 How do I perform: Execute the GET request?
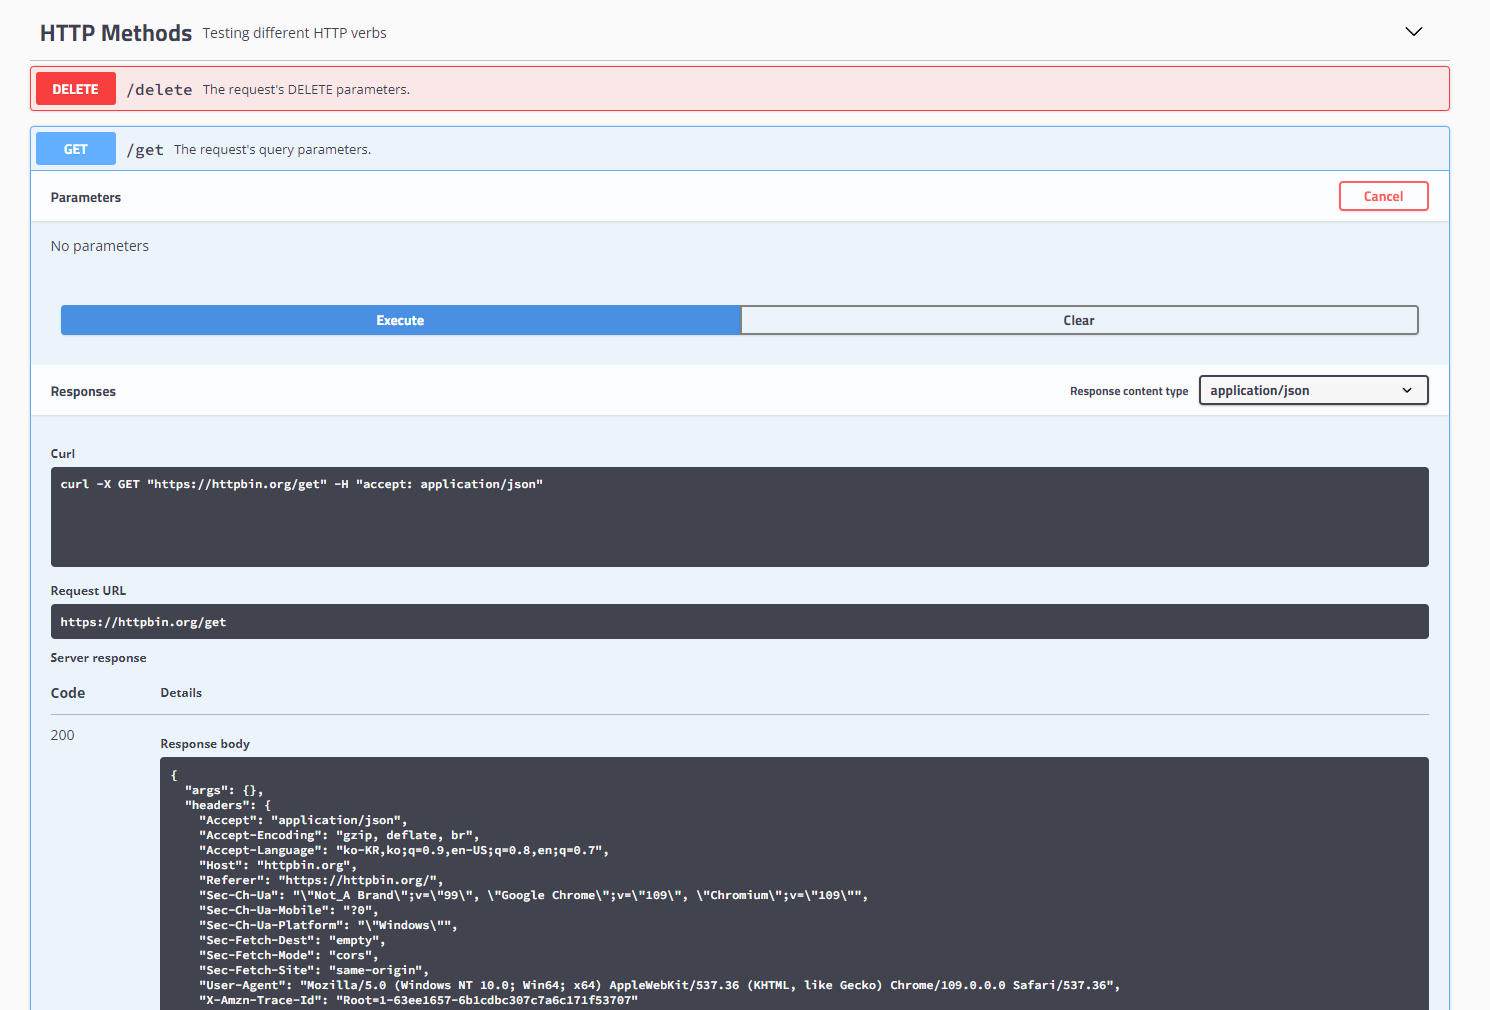[400, 320]
